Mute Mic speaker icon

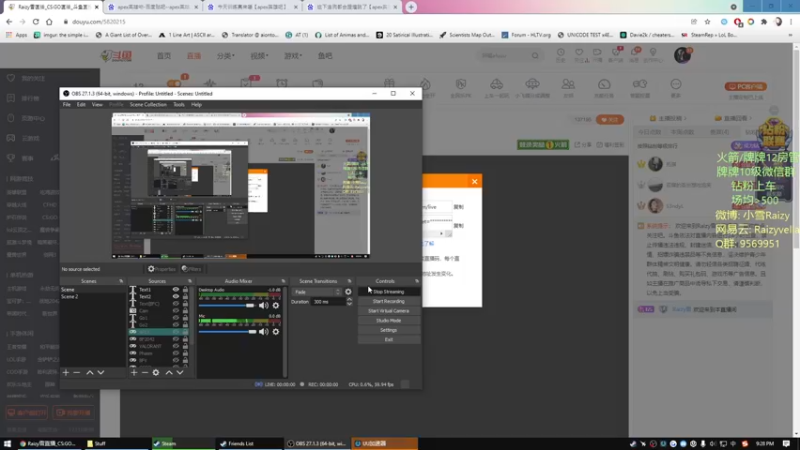pyautogui.click(x=263, y=332)
